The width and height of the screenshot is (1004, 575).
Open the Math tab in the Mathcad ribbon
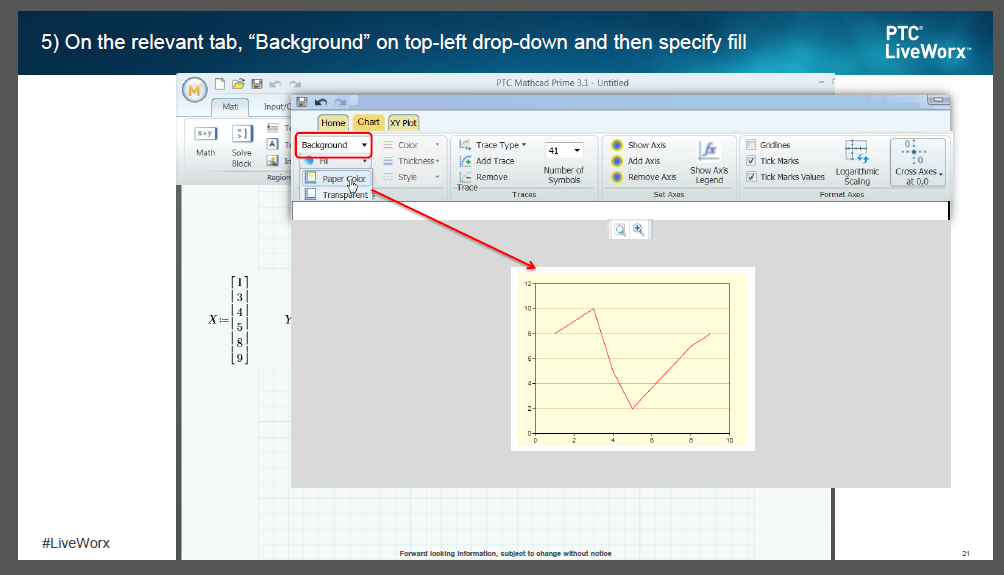(x=230, y=106)
